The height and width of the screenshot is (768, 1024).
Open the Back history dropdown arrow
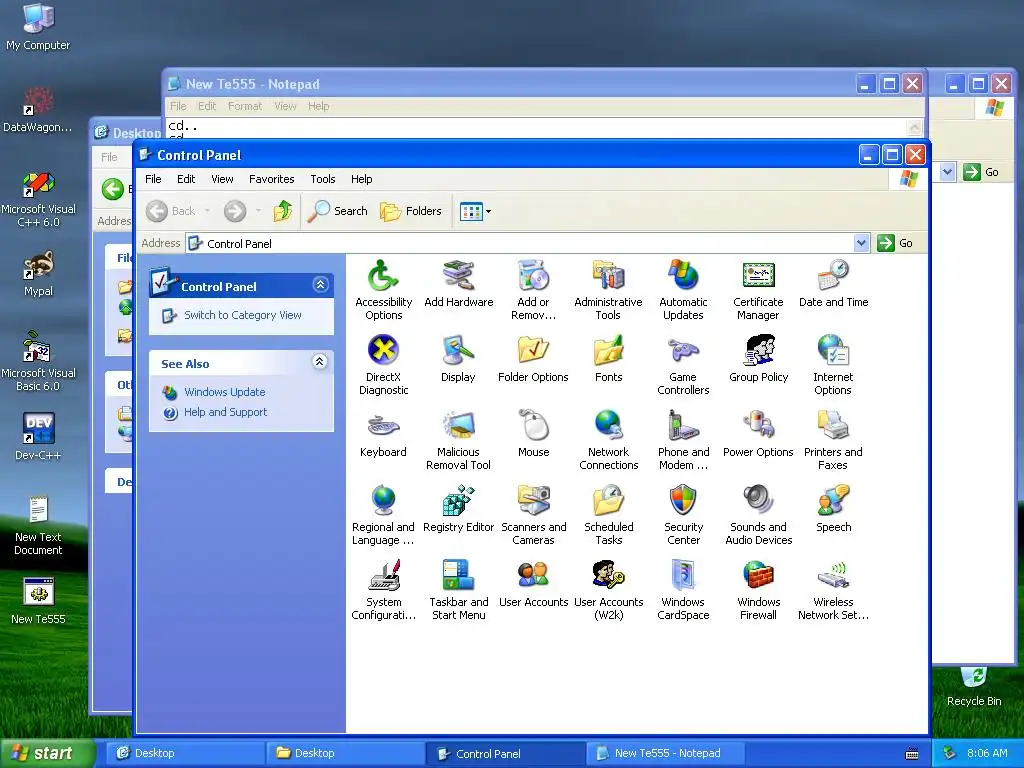coord(207,211)
